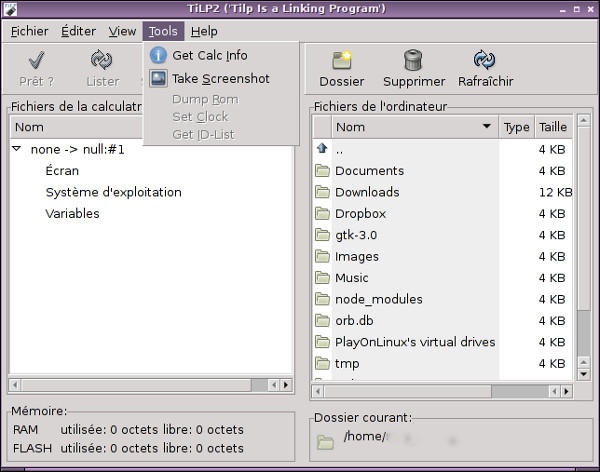Minimize the TiLP2 window
Viewport: 600px width, 472px height.
pos(562,10)
